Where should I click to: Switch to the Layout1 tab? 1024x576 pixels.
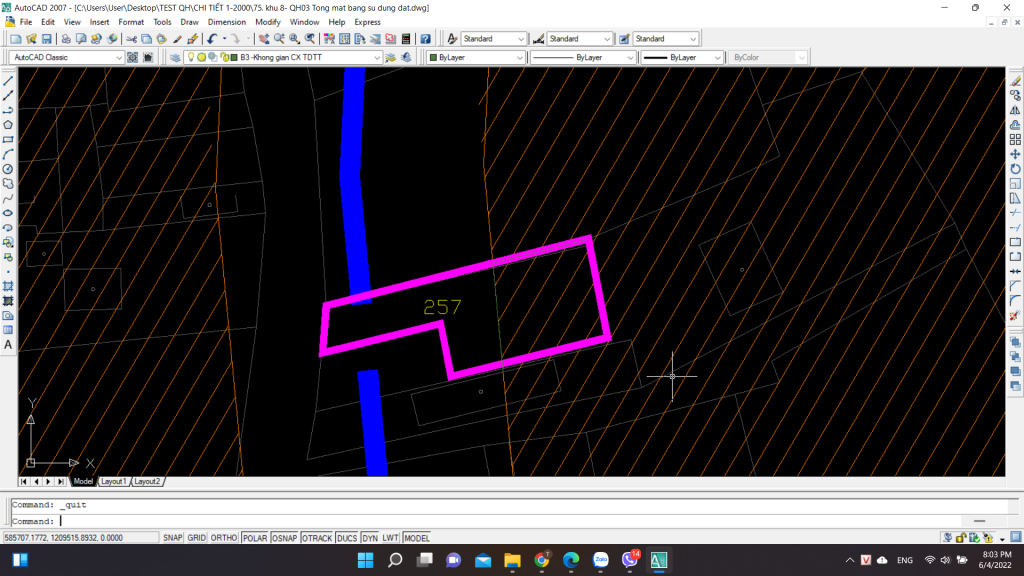[x=114, y=482]
